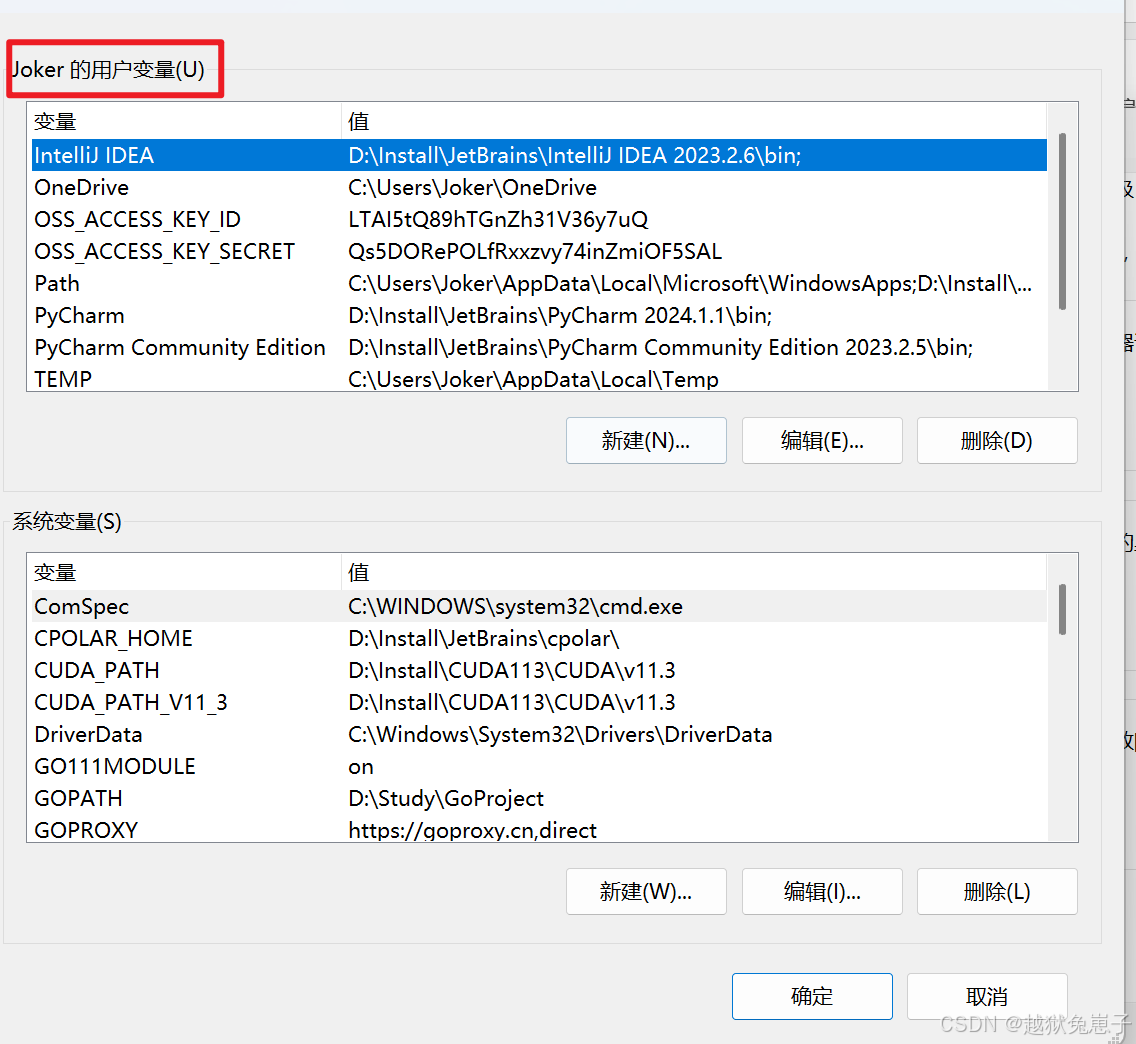
Task: Select the CPOLAR_HOME system variable
Action: tap(539, 638)
